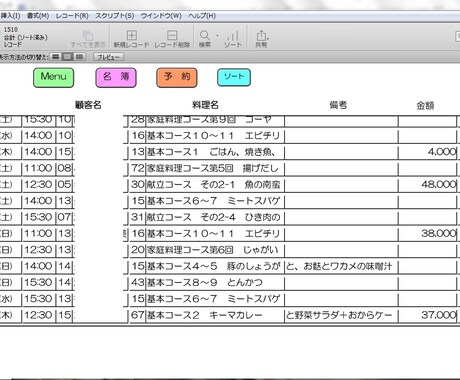Click the プレビュー button

pyautogui.click(x=109, y=57)
